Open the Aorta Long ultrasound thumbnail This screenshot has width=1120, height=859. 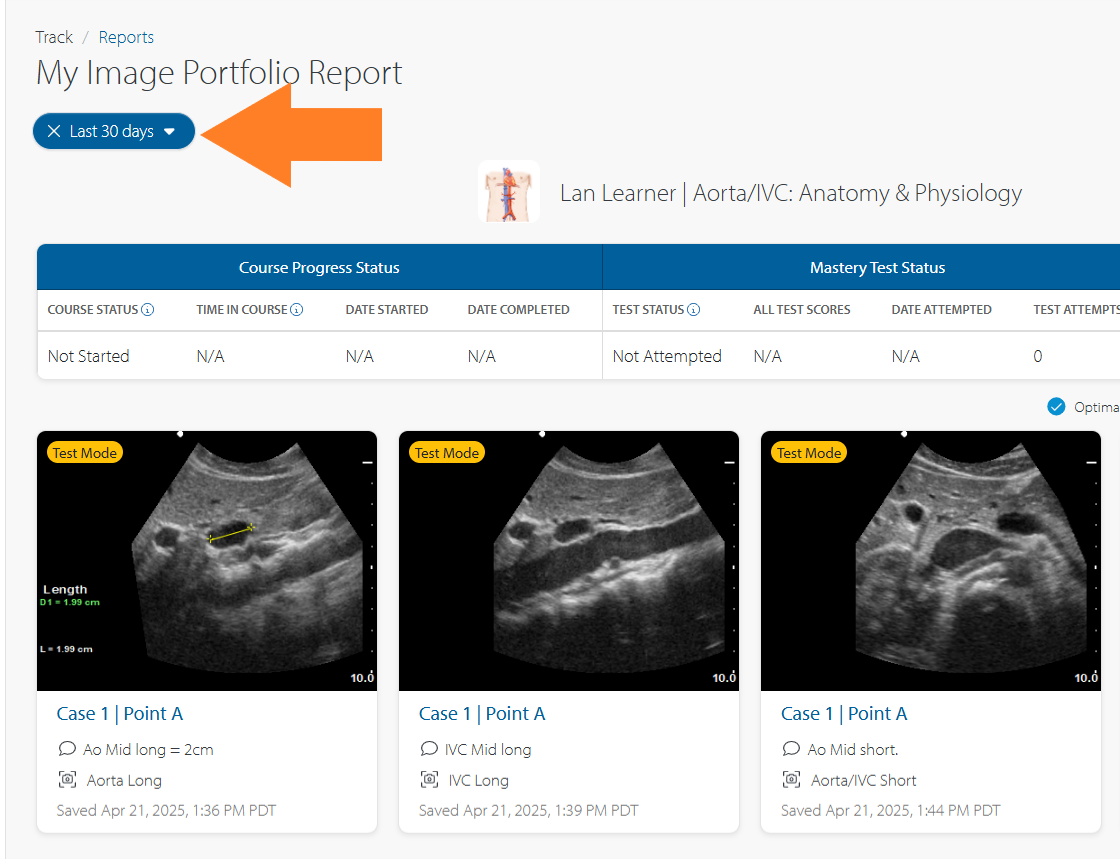point(207,561)
